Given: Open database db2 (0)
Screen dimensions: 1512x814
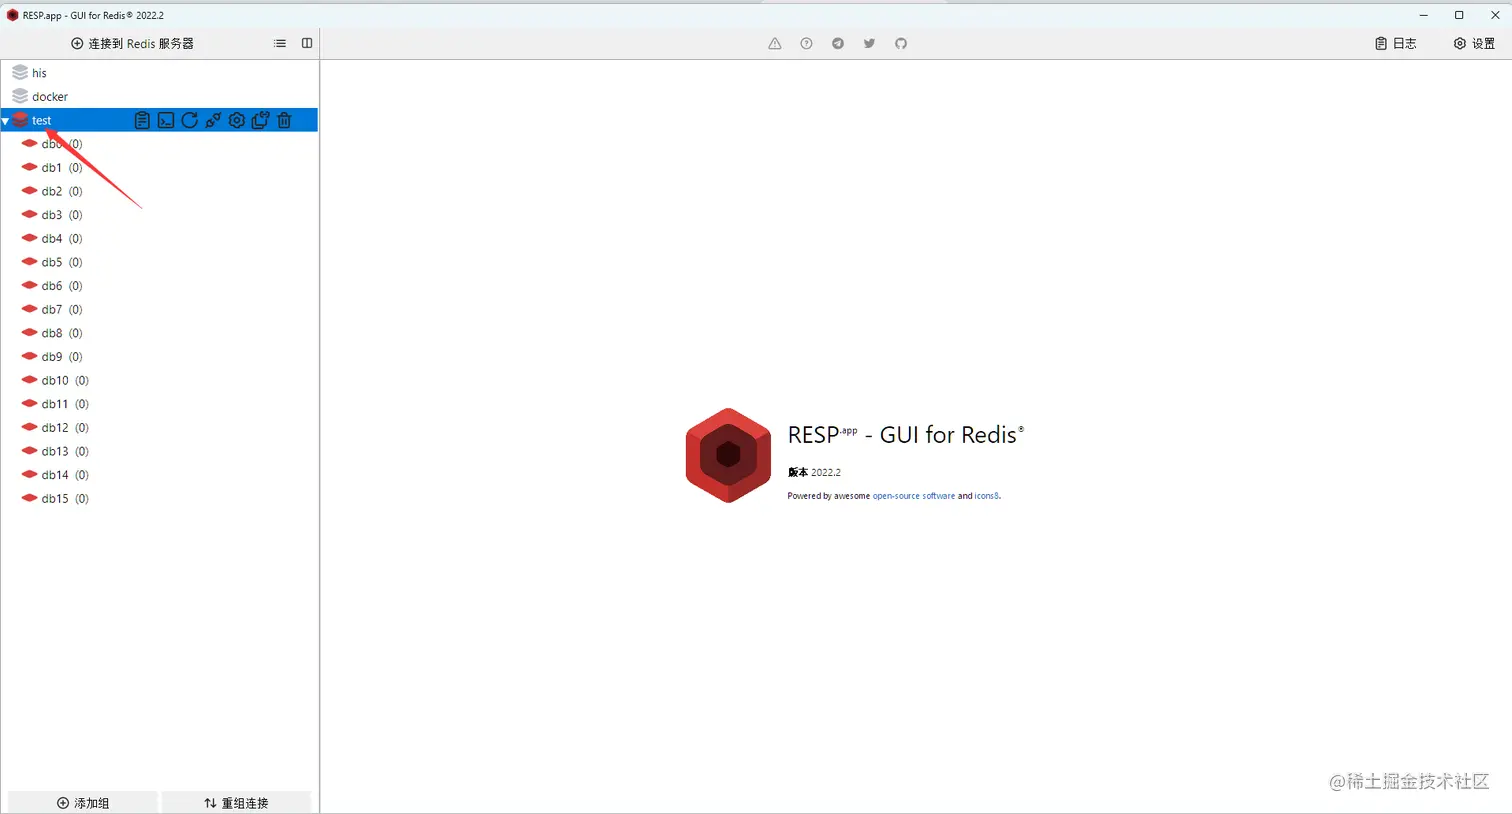Looking at the screenshot, I should [x=62, y=191].
